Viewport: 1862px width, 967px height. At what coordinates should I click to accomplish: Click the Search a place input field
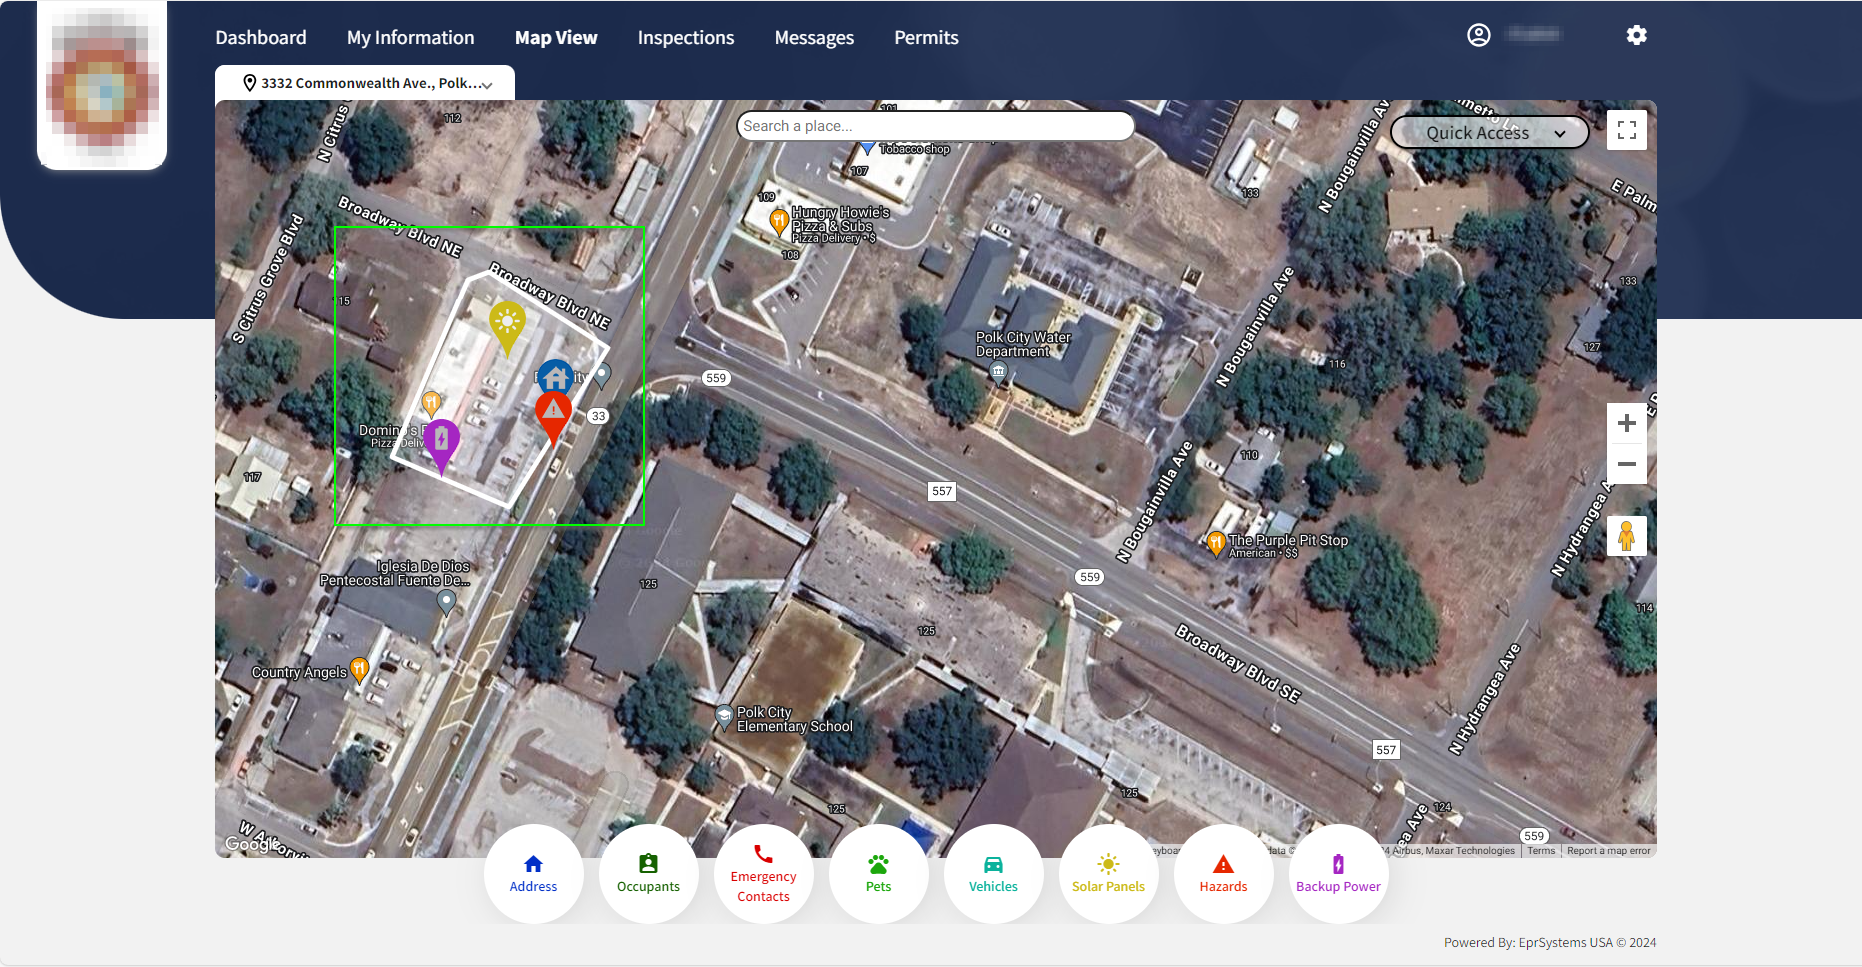(935, 126)
